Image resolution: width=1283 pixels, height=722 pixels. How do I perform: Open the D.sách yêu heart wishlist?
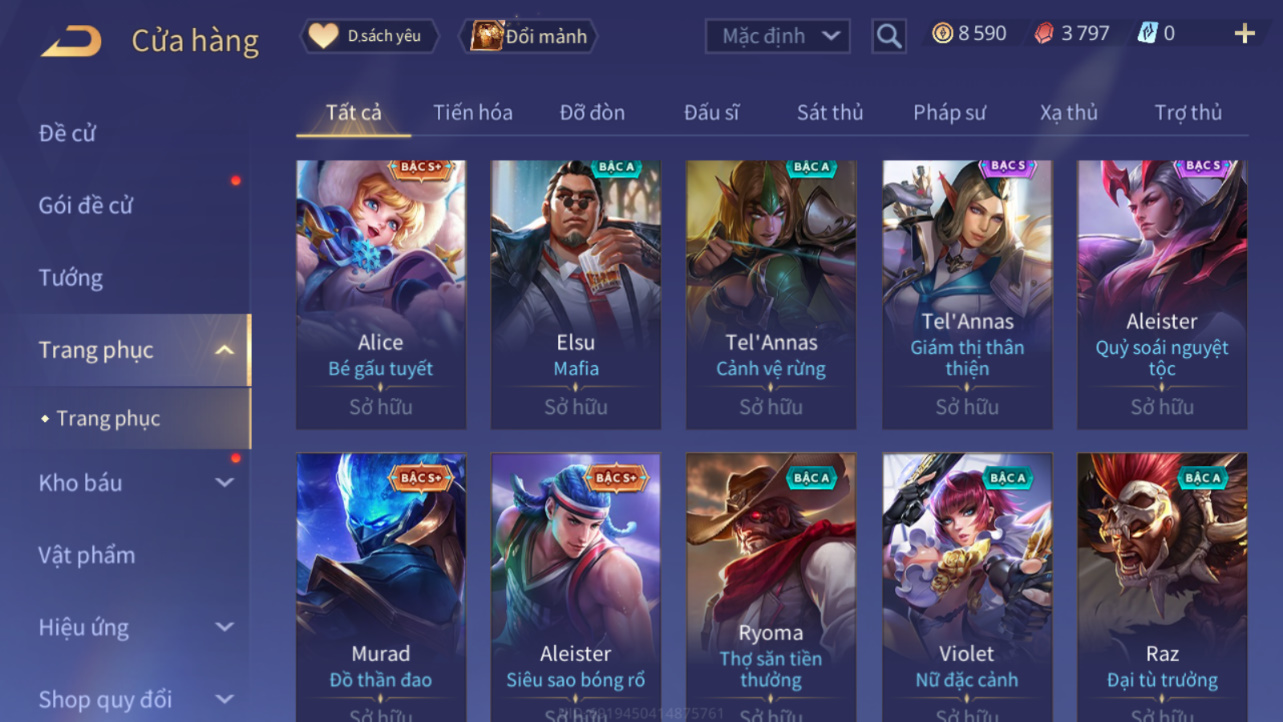click(365, 36)
